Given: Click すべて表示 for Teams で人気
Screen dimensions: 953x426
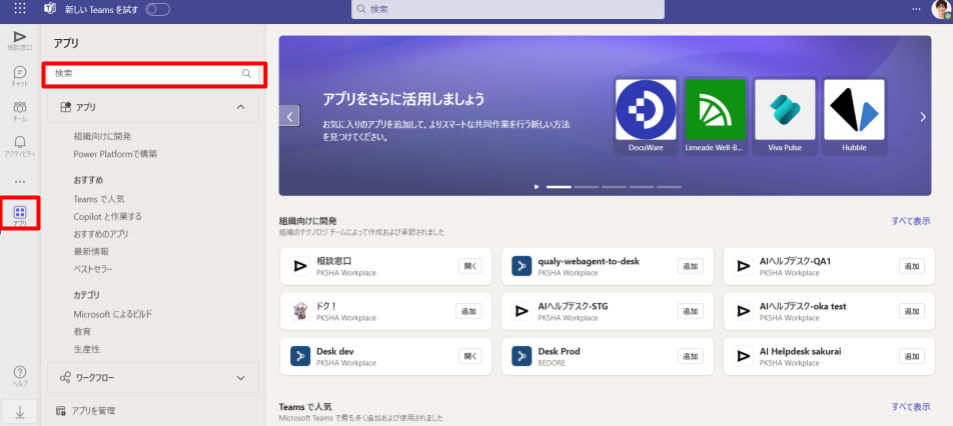Looking at the screenshot, I should pos(910,407).
